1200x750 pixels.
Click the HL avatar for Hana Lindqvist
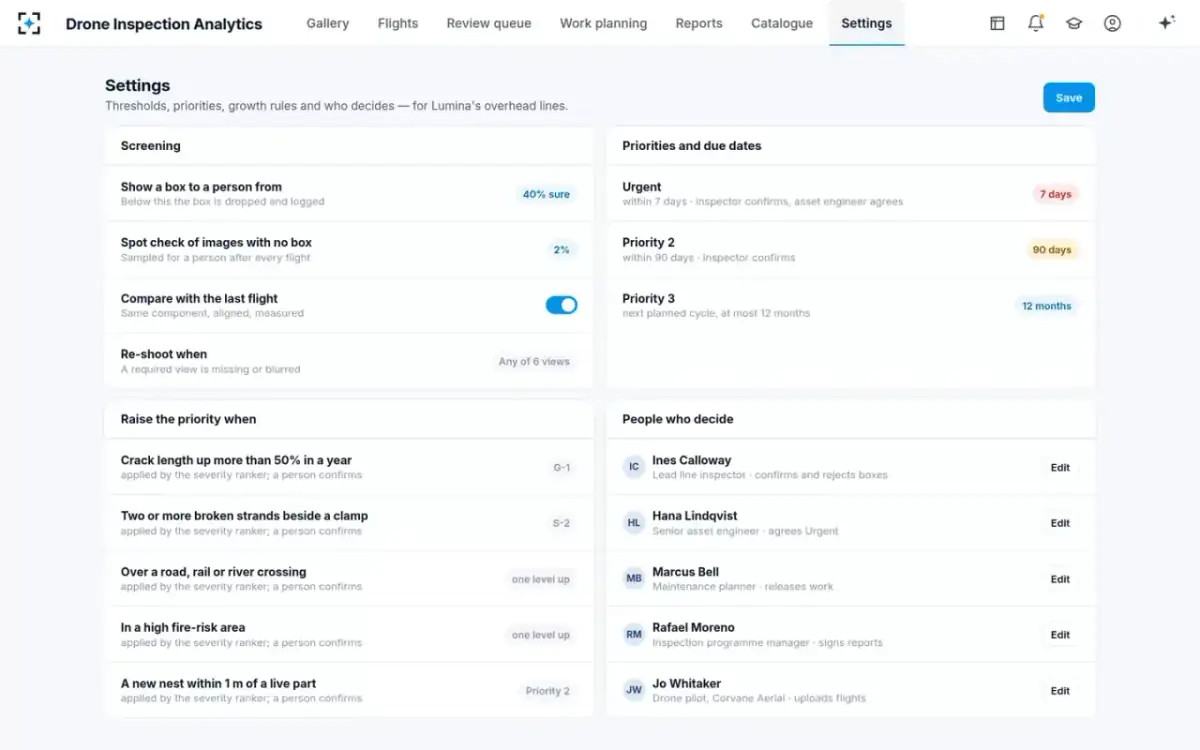point(634,523)
